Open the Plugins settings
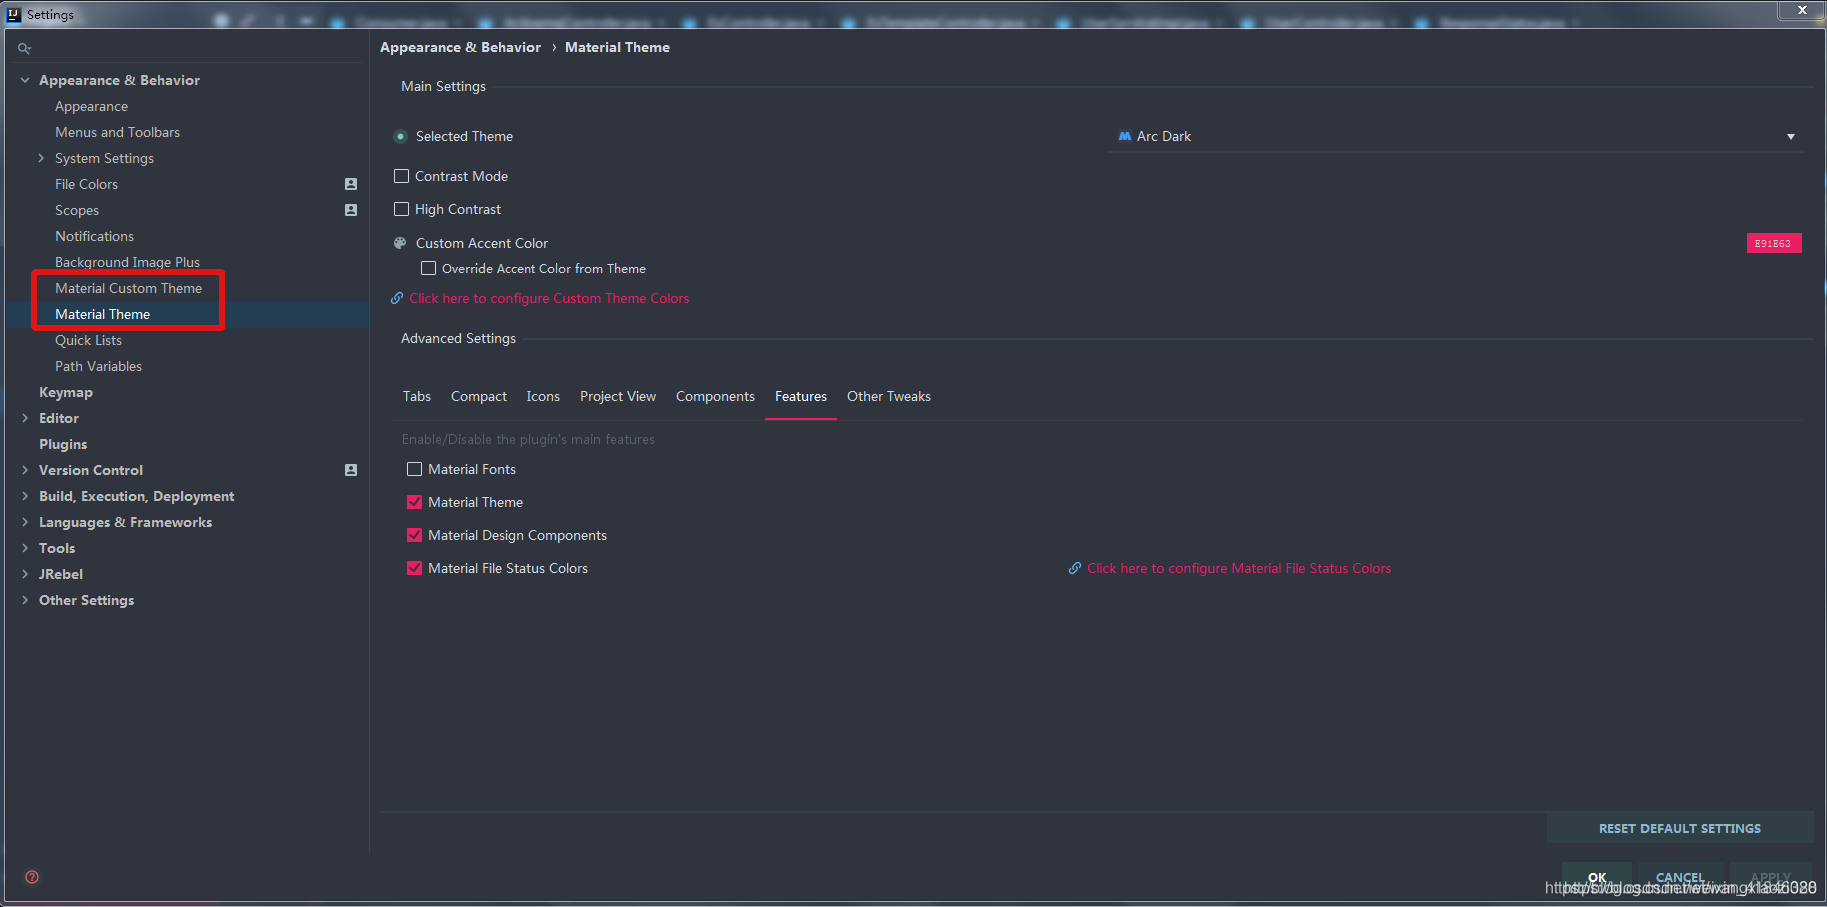The height and width of the screenshot is (907, 1827). [63, 444]
